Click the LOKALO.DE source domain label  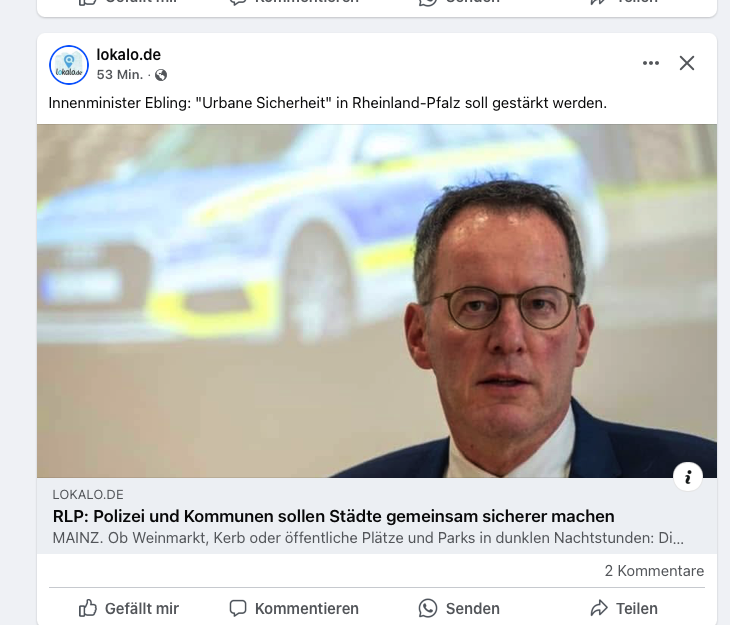point(88,495)
